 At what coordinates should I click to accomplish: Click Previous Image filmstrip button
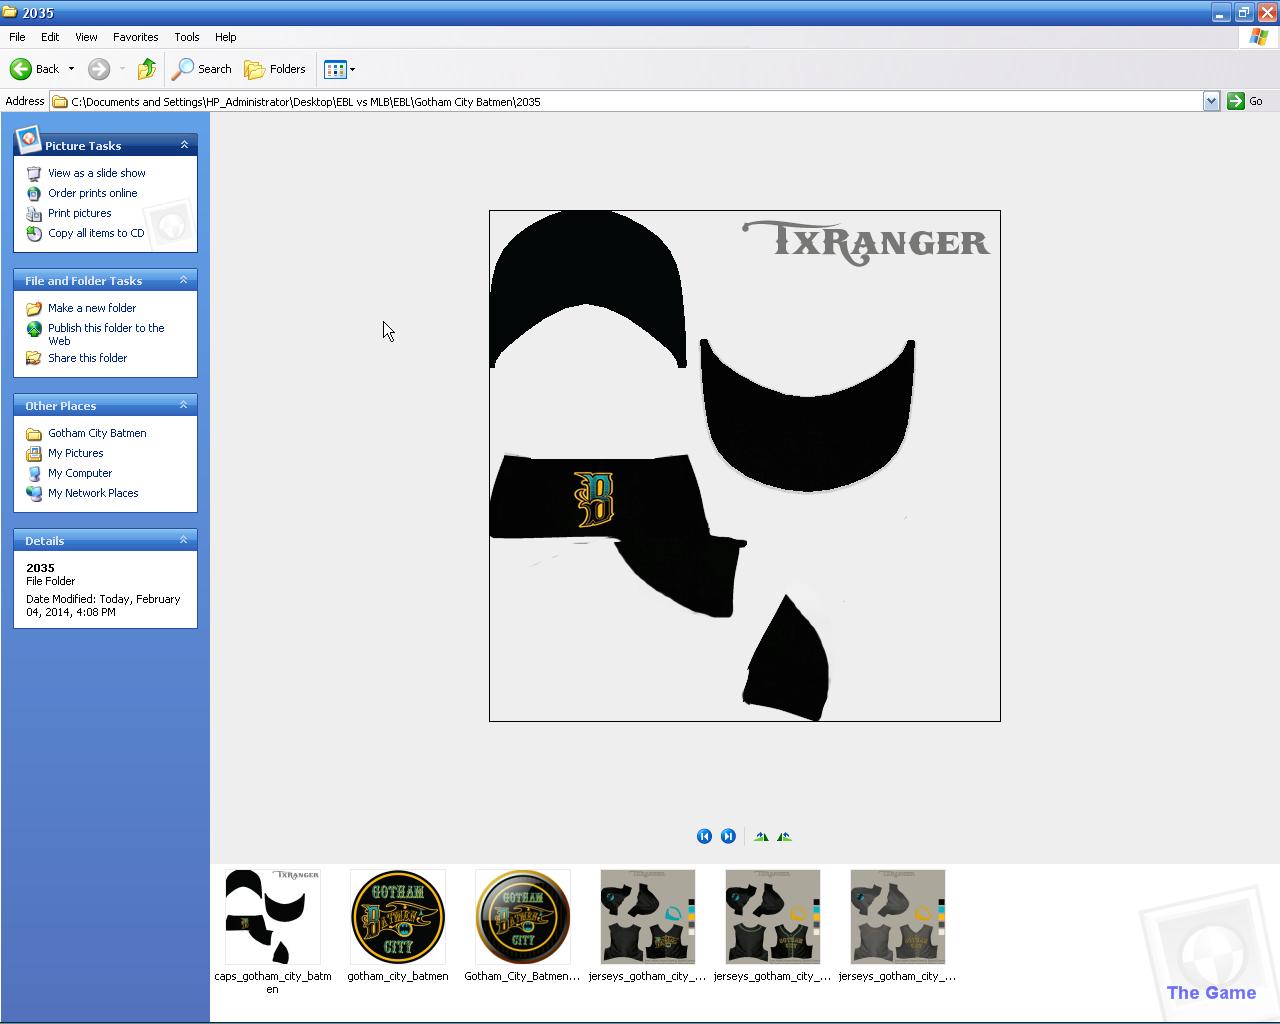coord(704,836)
